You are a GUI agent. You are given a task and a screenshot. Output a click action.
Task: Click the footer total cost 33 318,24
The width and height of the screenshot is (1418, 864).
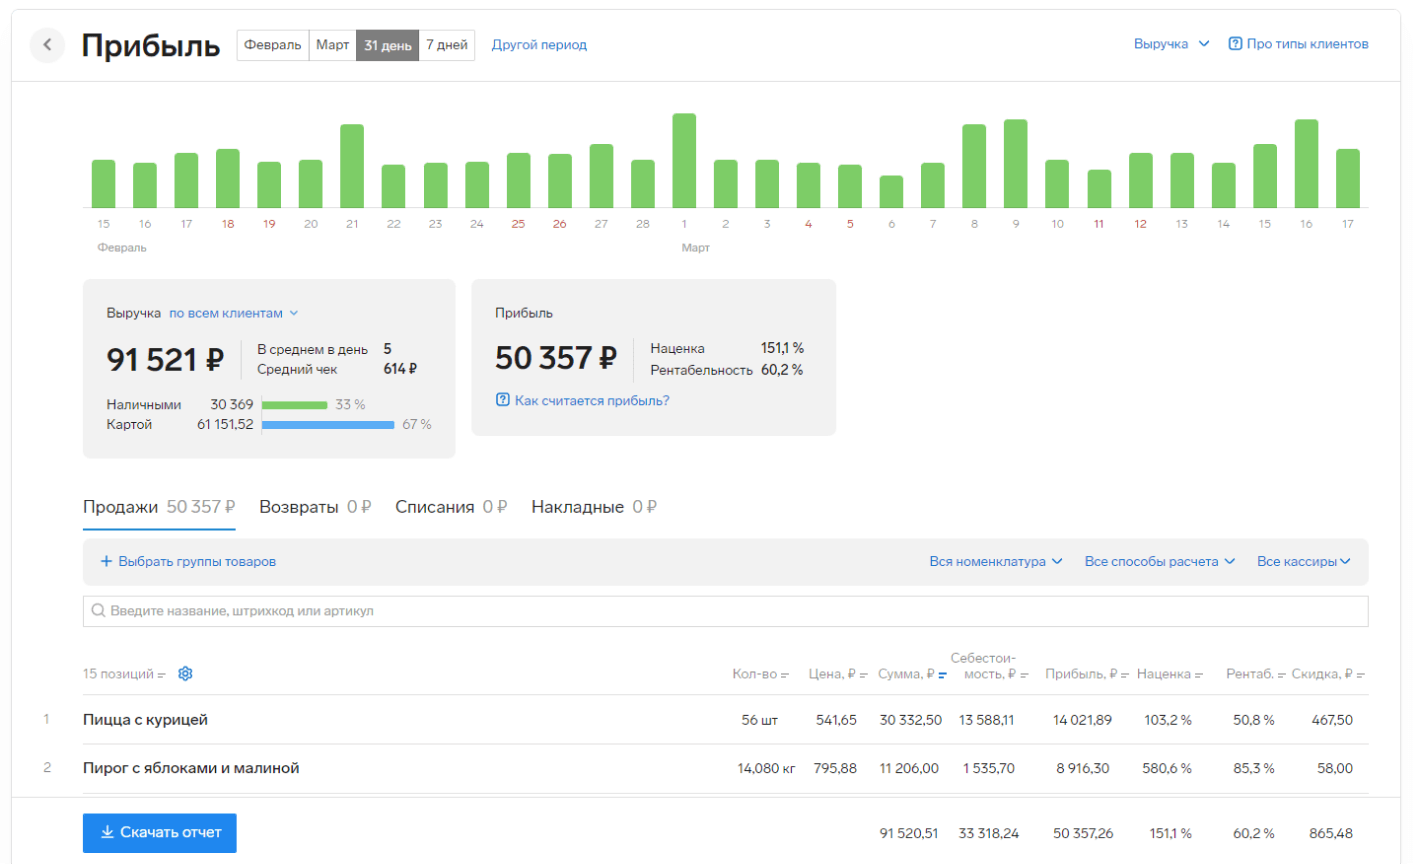(x=989, y=833)
